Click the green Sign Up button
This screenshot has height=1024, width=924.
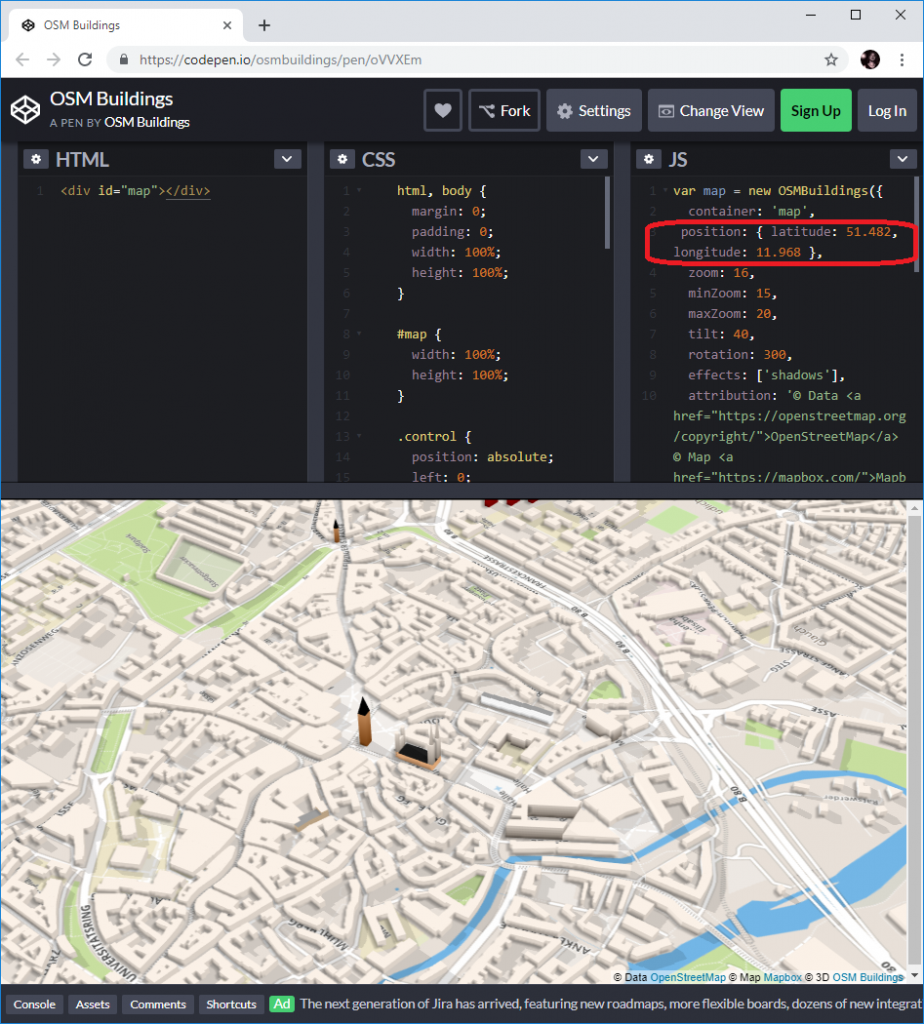pos(815,111)
